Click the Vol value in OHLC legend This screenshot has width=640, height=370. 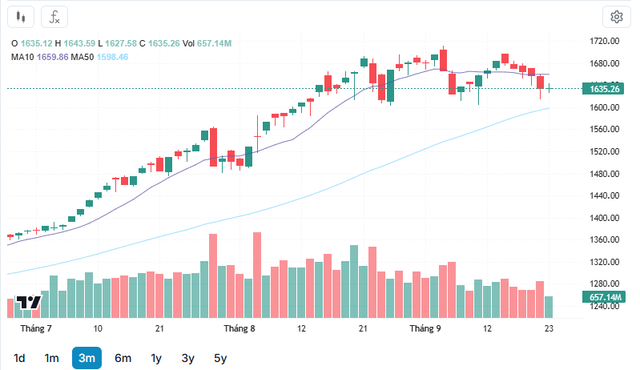(x=214, y=43)
